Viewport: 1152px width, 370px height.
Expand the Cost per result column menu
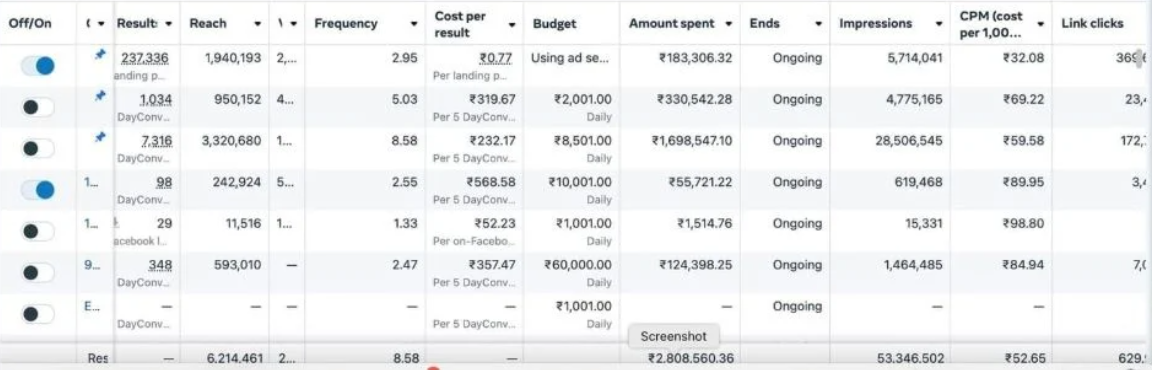coord(512,24)
